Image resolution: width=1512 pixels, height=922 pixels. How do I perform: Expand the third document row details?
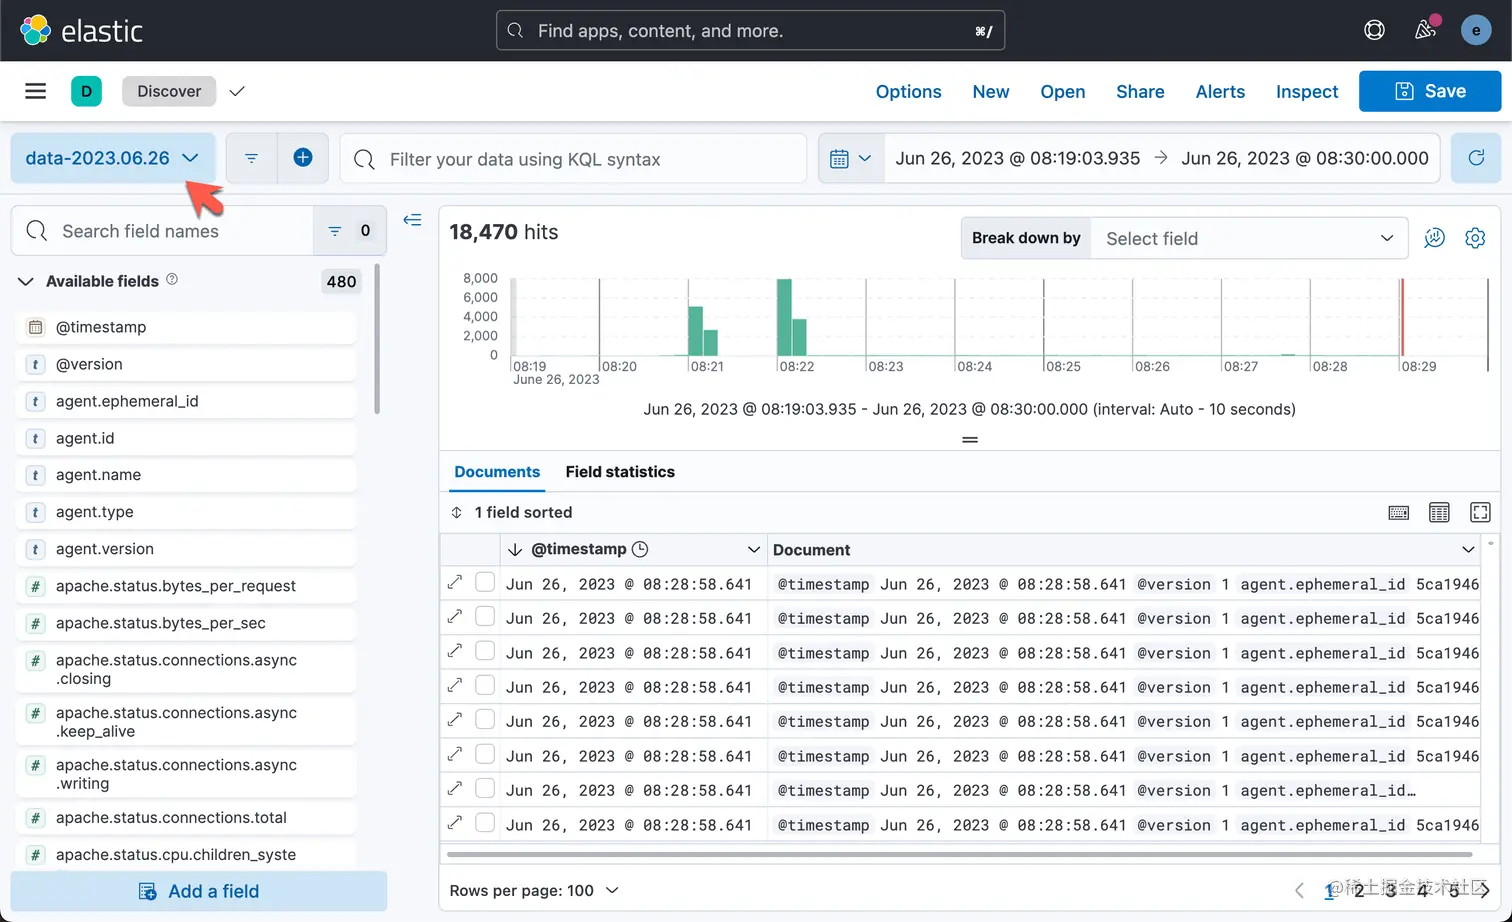455,650
